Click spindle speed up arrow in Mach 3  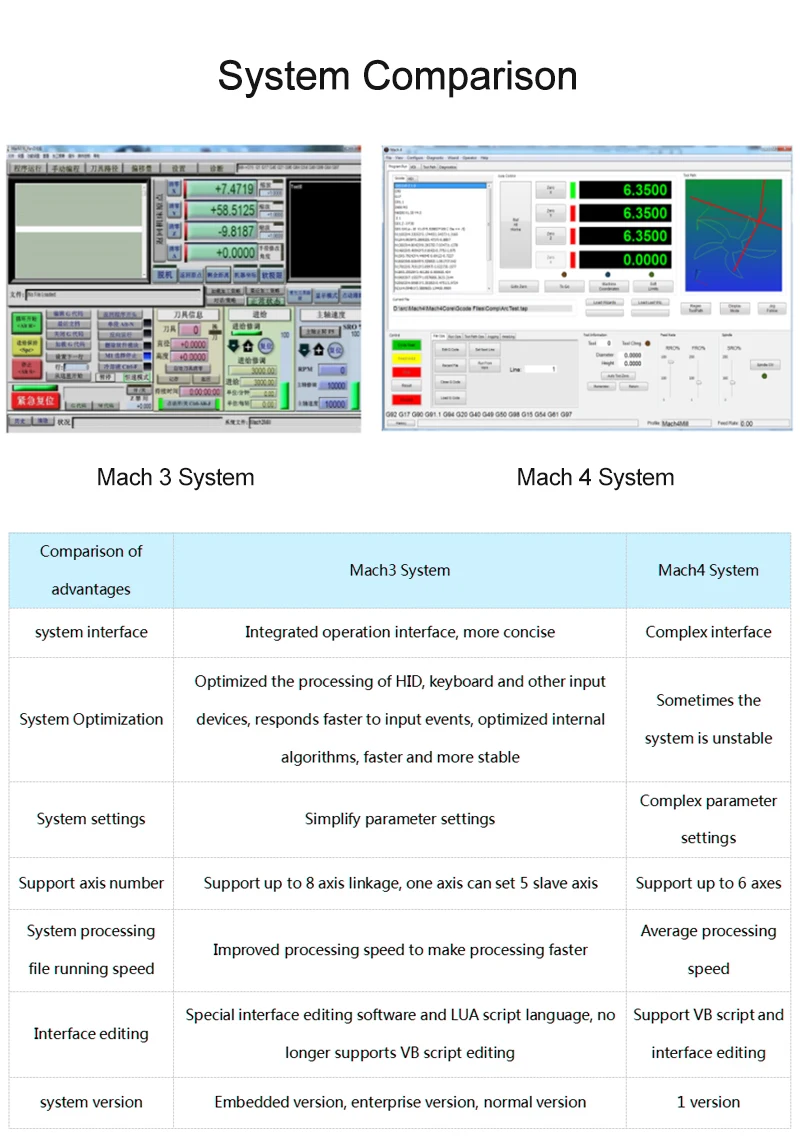[x=319, y=350]
